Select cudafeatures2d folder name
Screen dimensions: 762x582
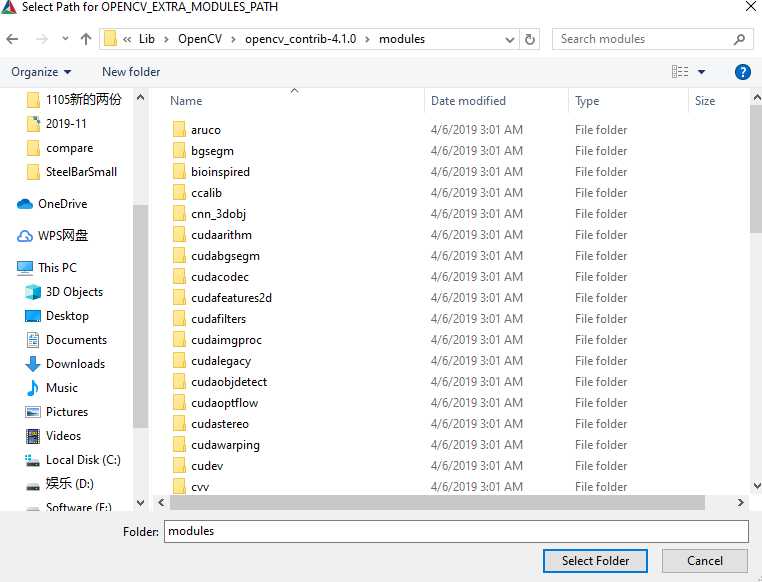click(x=231, y=297)
